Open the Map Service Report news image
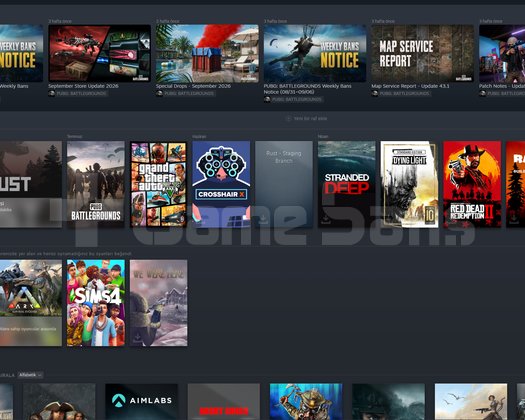 tap(423, 53)
